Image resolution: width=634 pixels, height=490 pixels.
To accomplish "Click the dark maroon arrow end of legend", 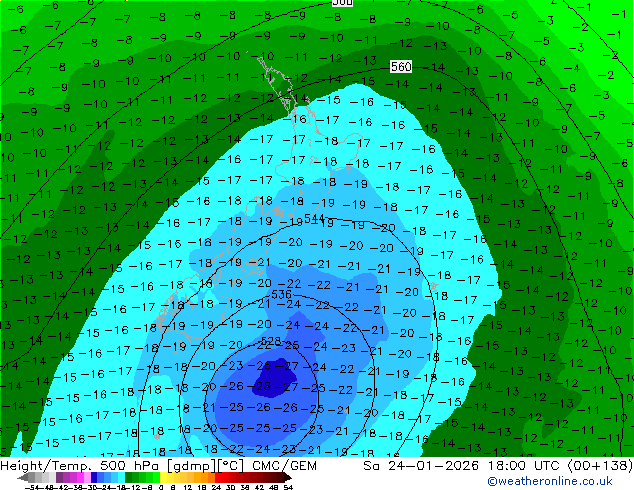I will click(x=287, y=477).
